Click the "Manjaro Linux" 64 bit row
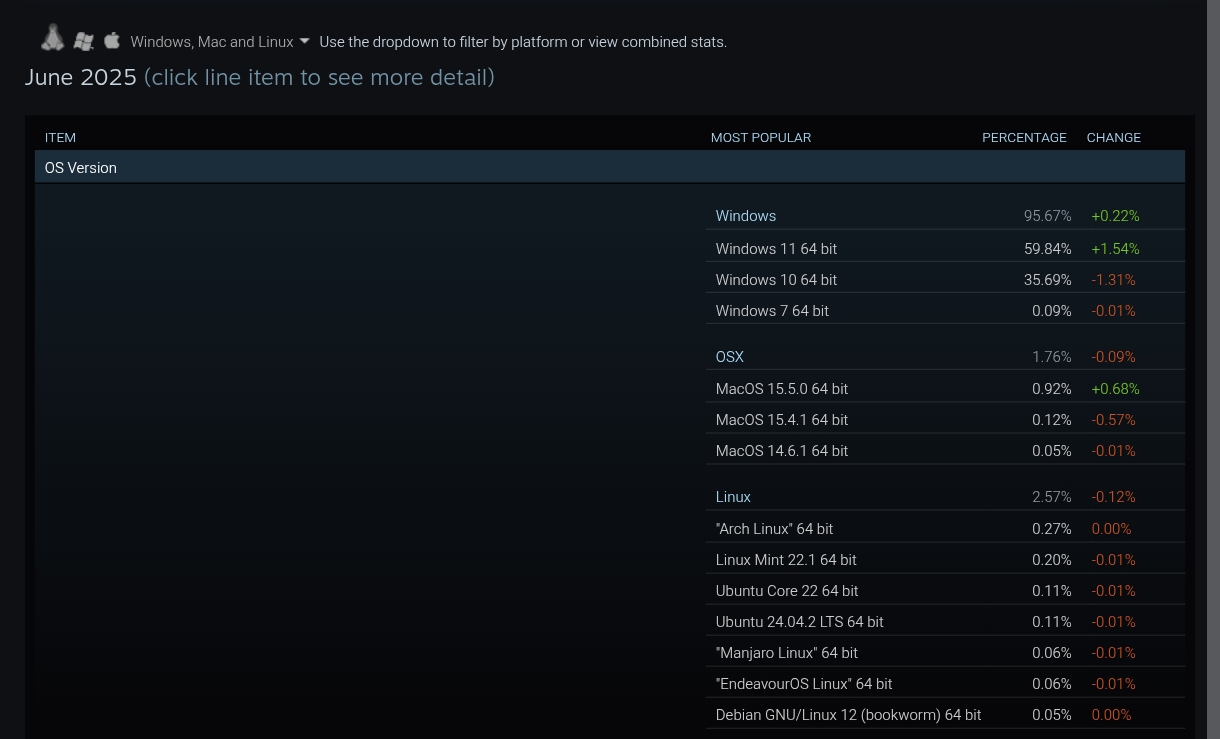 tap(945, 652)
